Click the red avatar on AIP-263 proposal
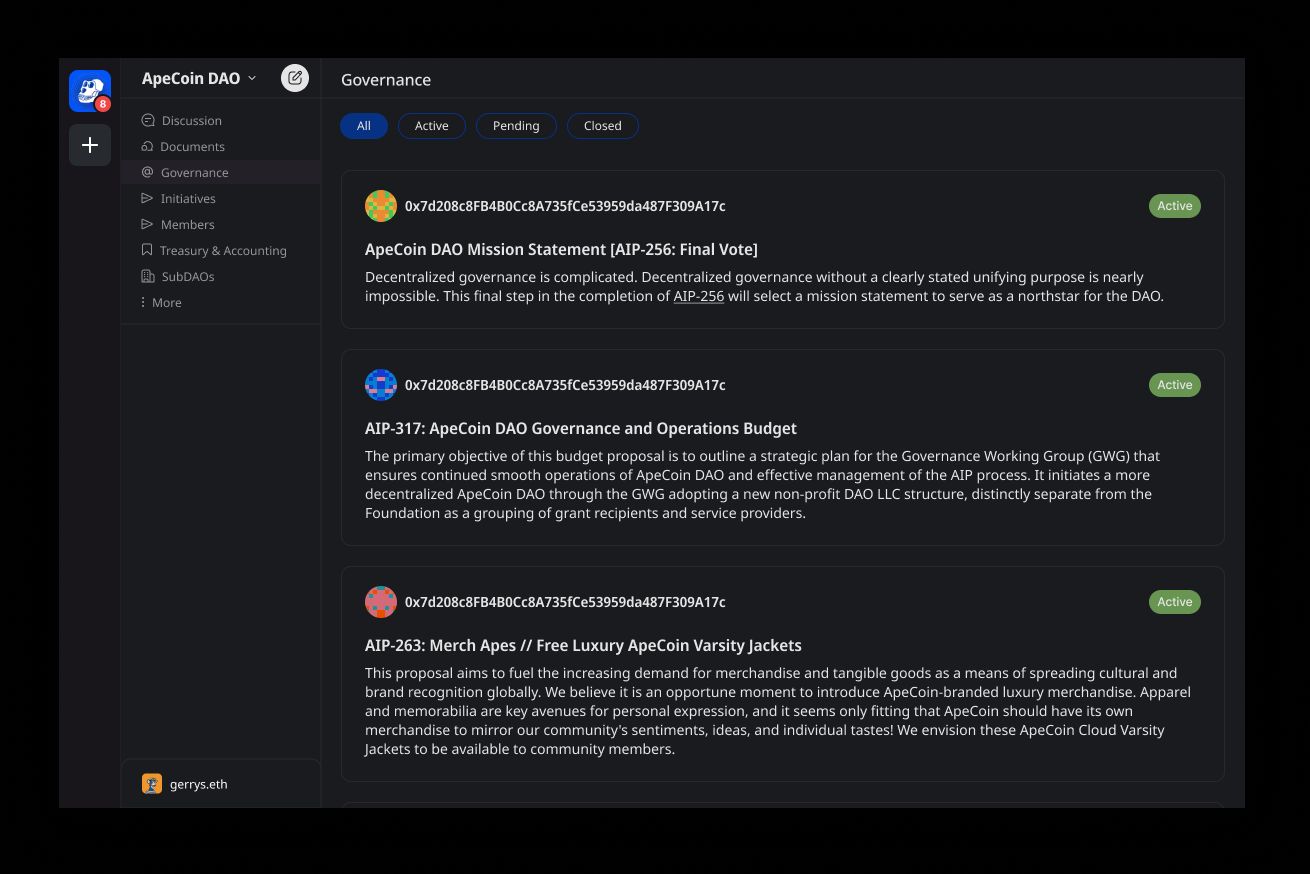The image size is (1310, 874). [x=381, y=602]
